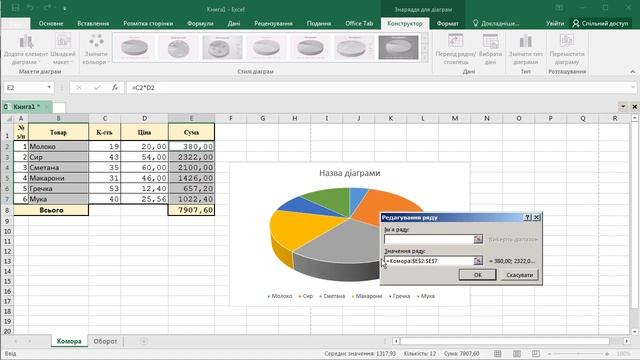This screenshot has height=360, width=640.
Task: Open the Add Chart Element menu
Action: [26, 49]
